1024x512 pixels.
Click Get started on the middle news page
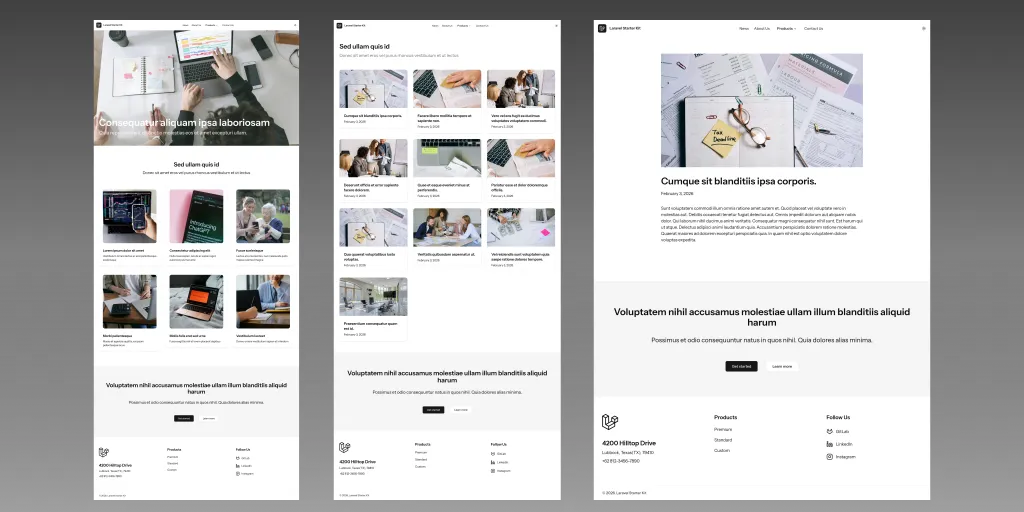(433, 409)
